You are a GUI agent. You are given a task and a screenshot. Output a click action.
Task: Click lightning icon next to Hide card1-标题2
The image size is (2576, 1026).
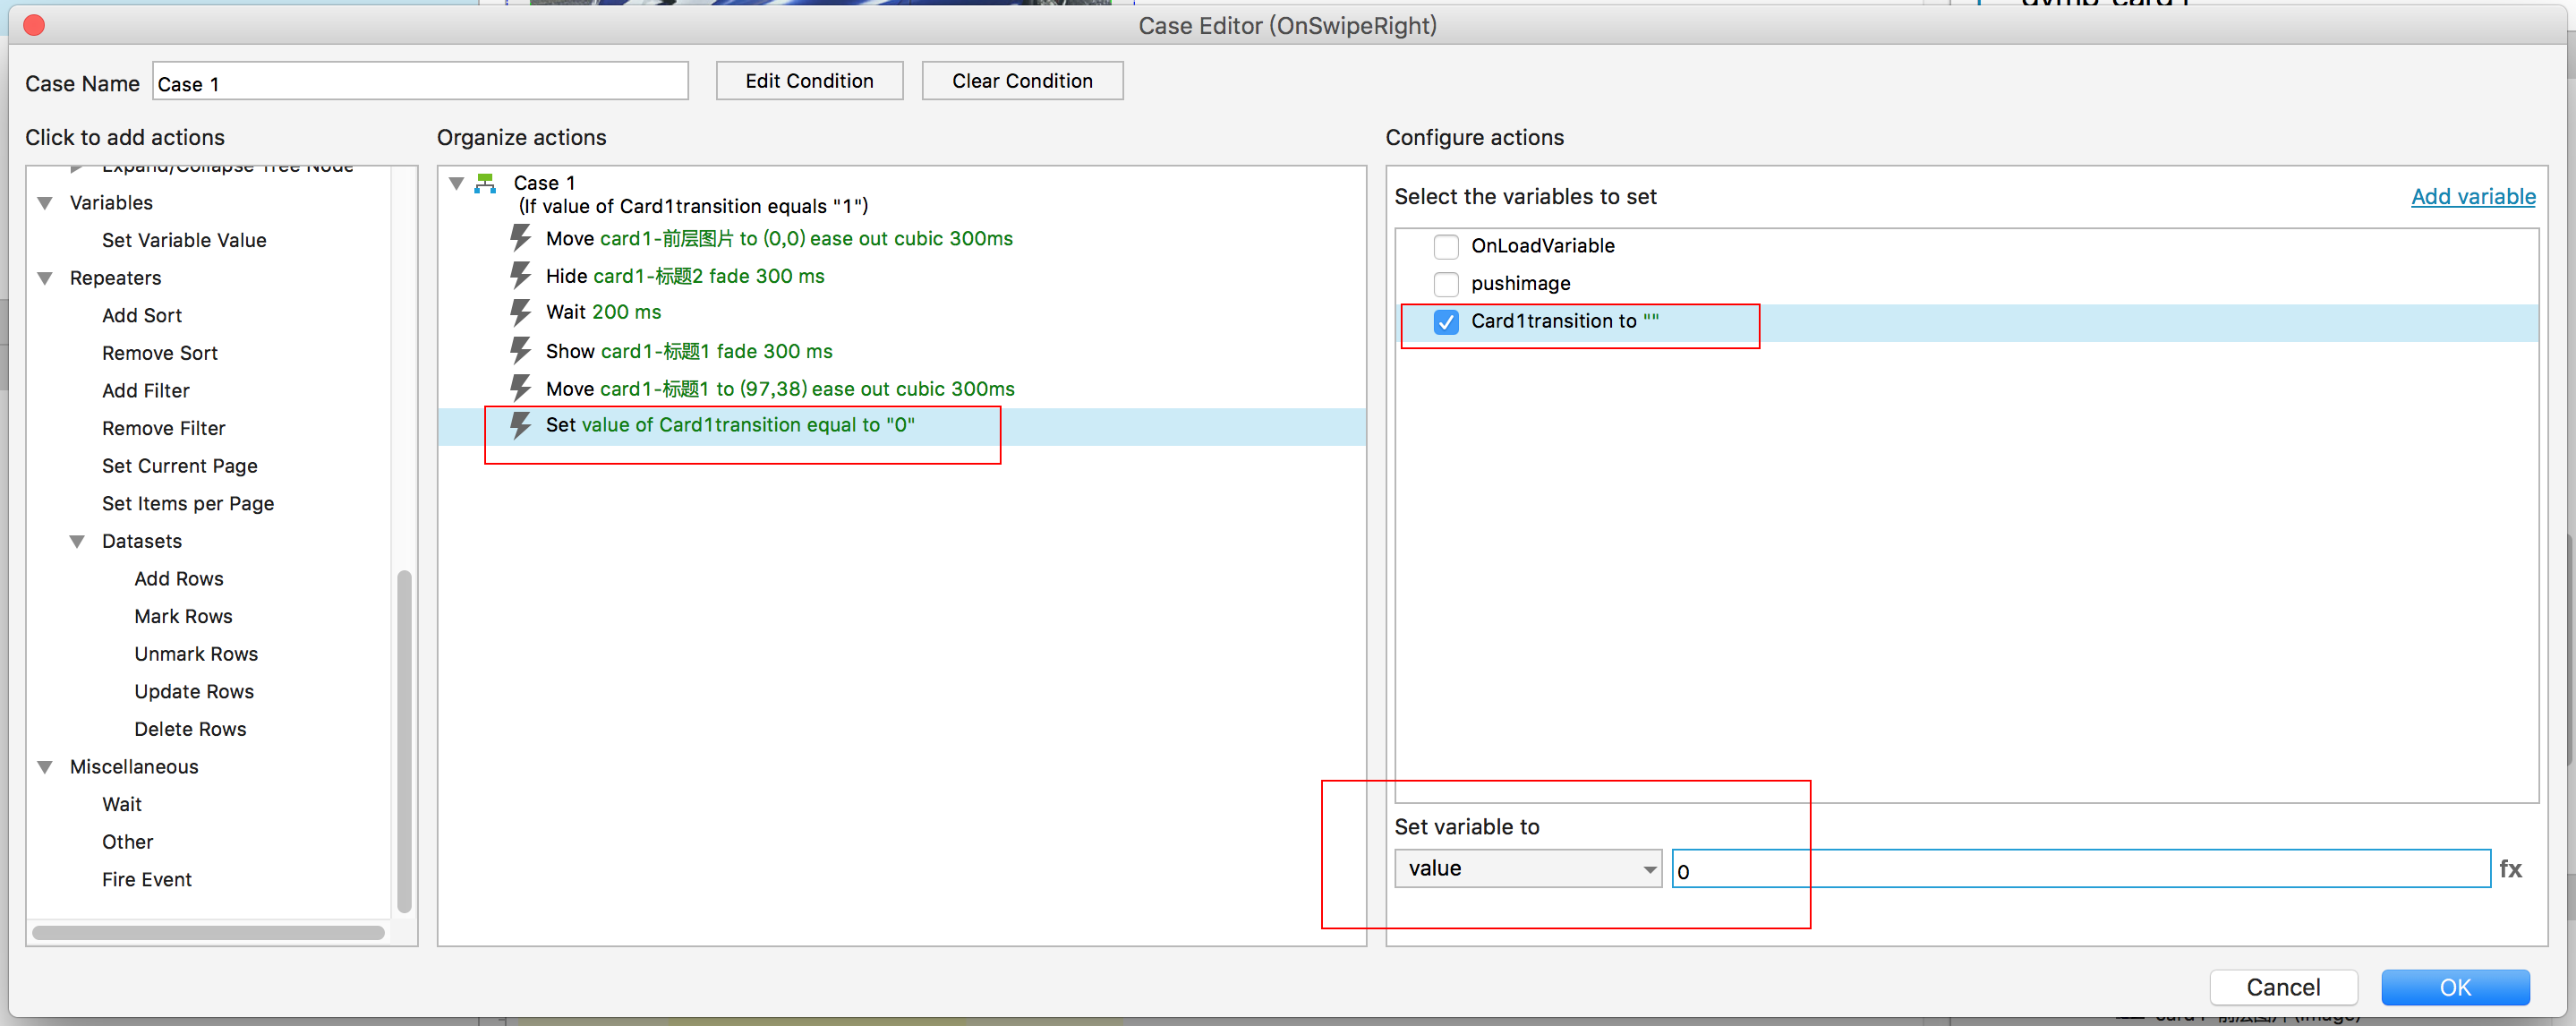[520, 275]
